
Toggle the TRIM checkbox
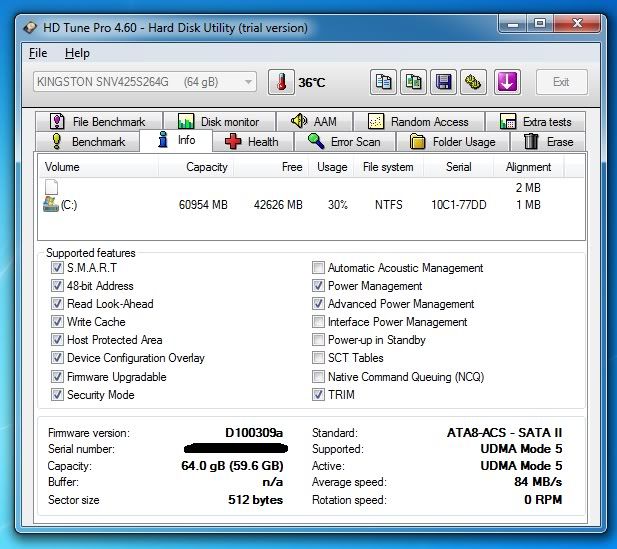(x=318, y=395)
